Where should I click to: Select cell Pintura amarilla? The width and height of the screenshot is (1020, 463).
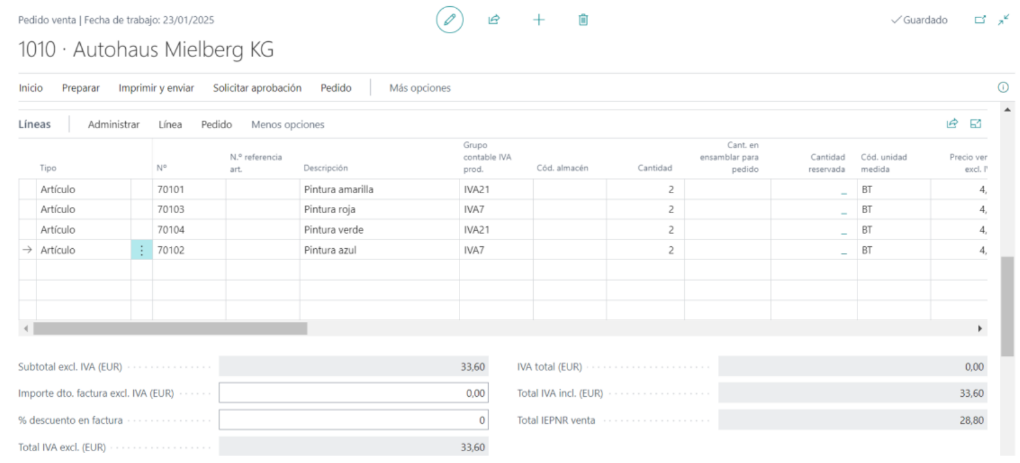tap(379, 190)
